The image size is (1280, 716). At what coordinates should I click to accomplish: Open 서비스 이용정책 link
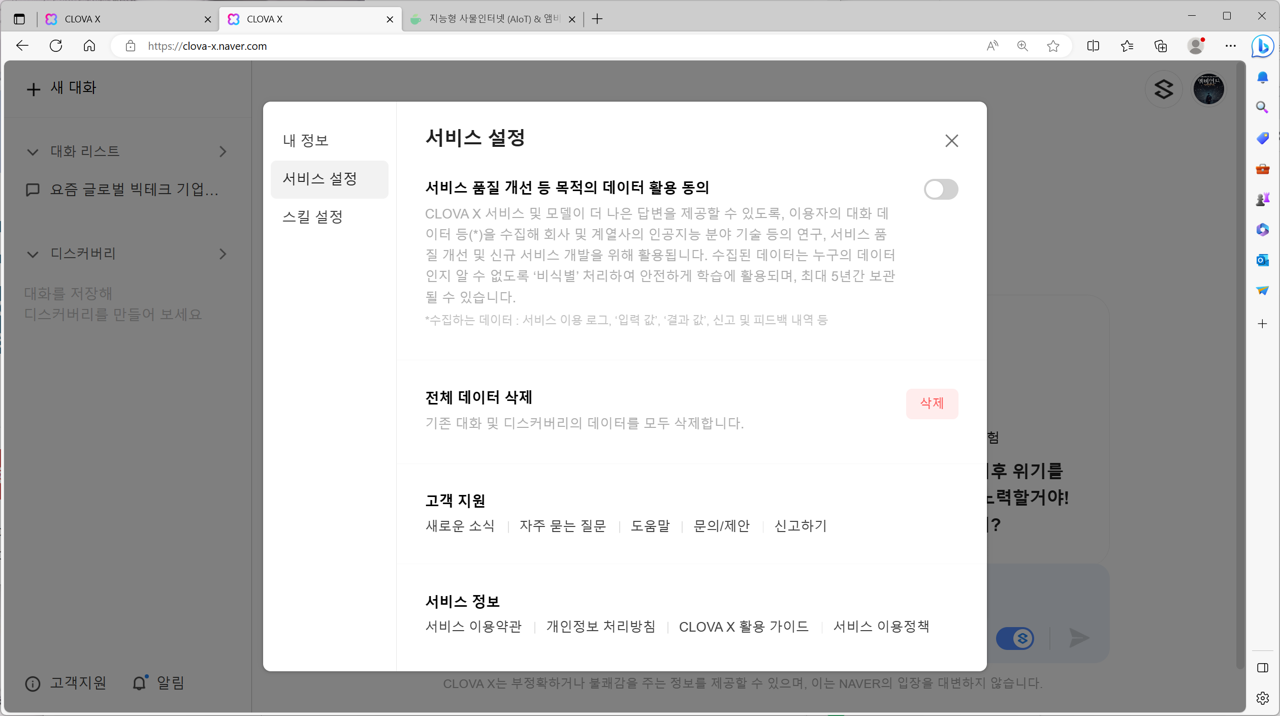(x=881, y=627)
